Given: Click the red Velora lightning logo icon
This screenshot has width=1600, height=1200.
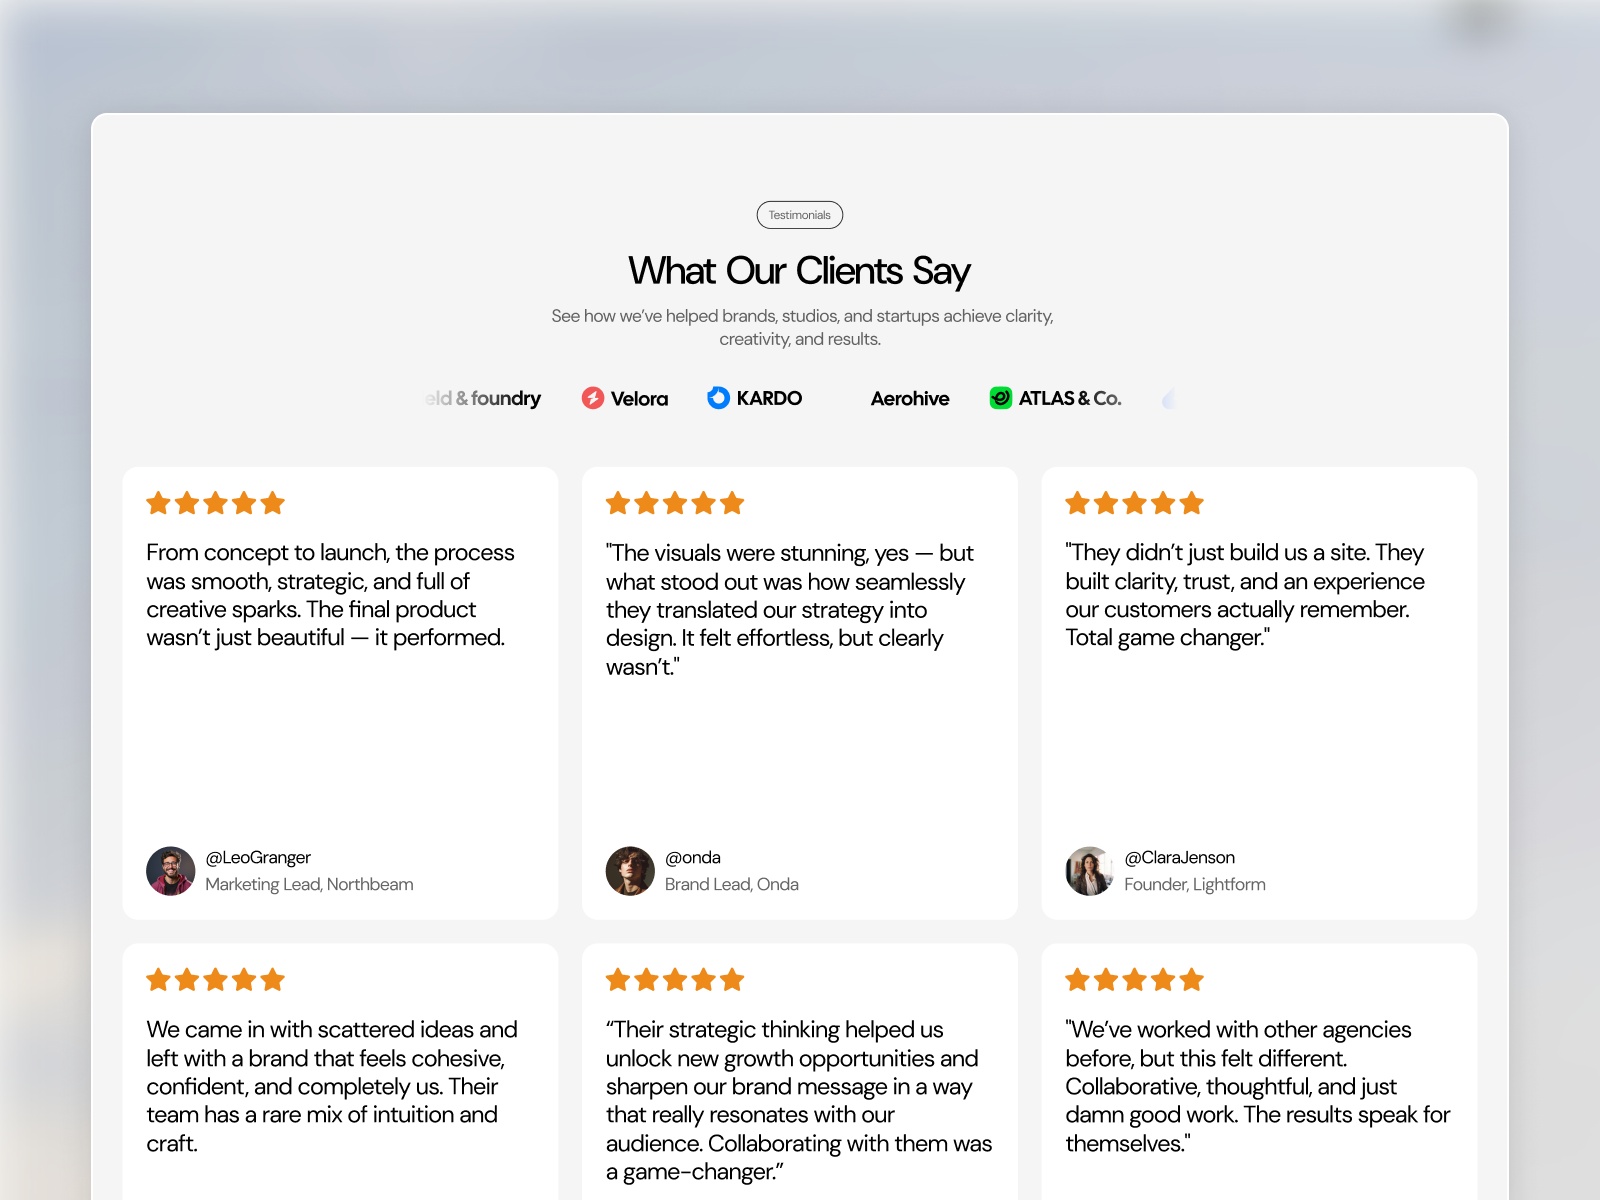Looking at the screenshot, I should tap(593, 398).
